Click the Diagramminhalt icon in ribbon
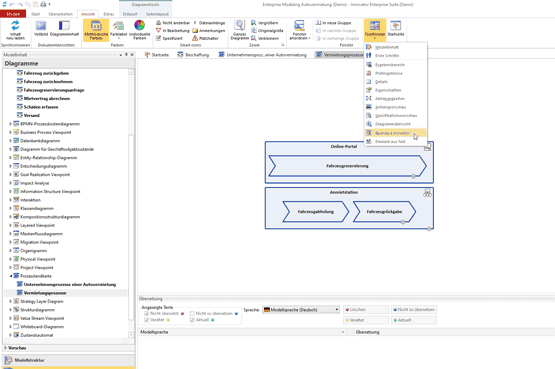 pyautogui.click(x=64, y=29)
